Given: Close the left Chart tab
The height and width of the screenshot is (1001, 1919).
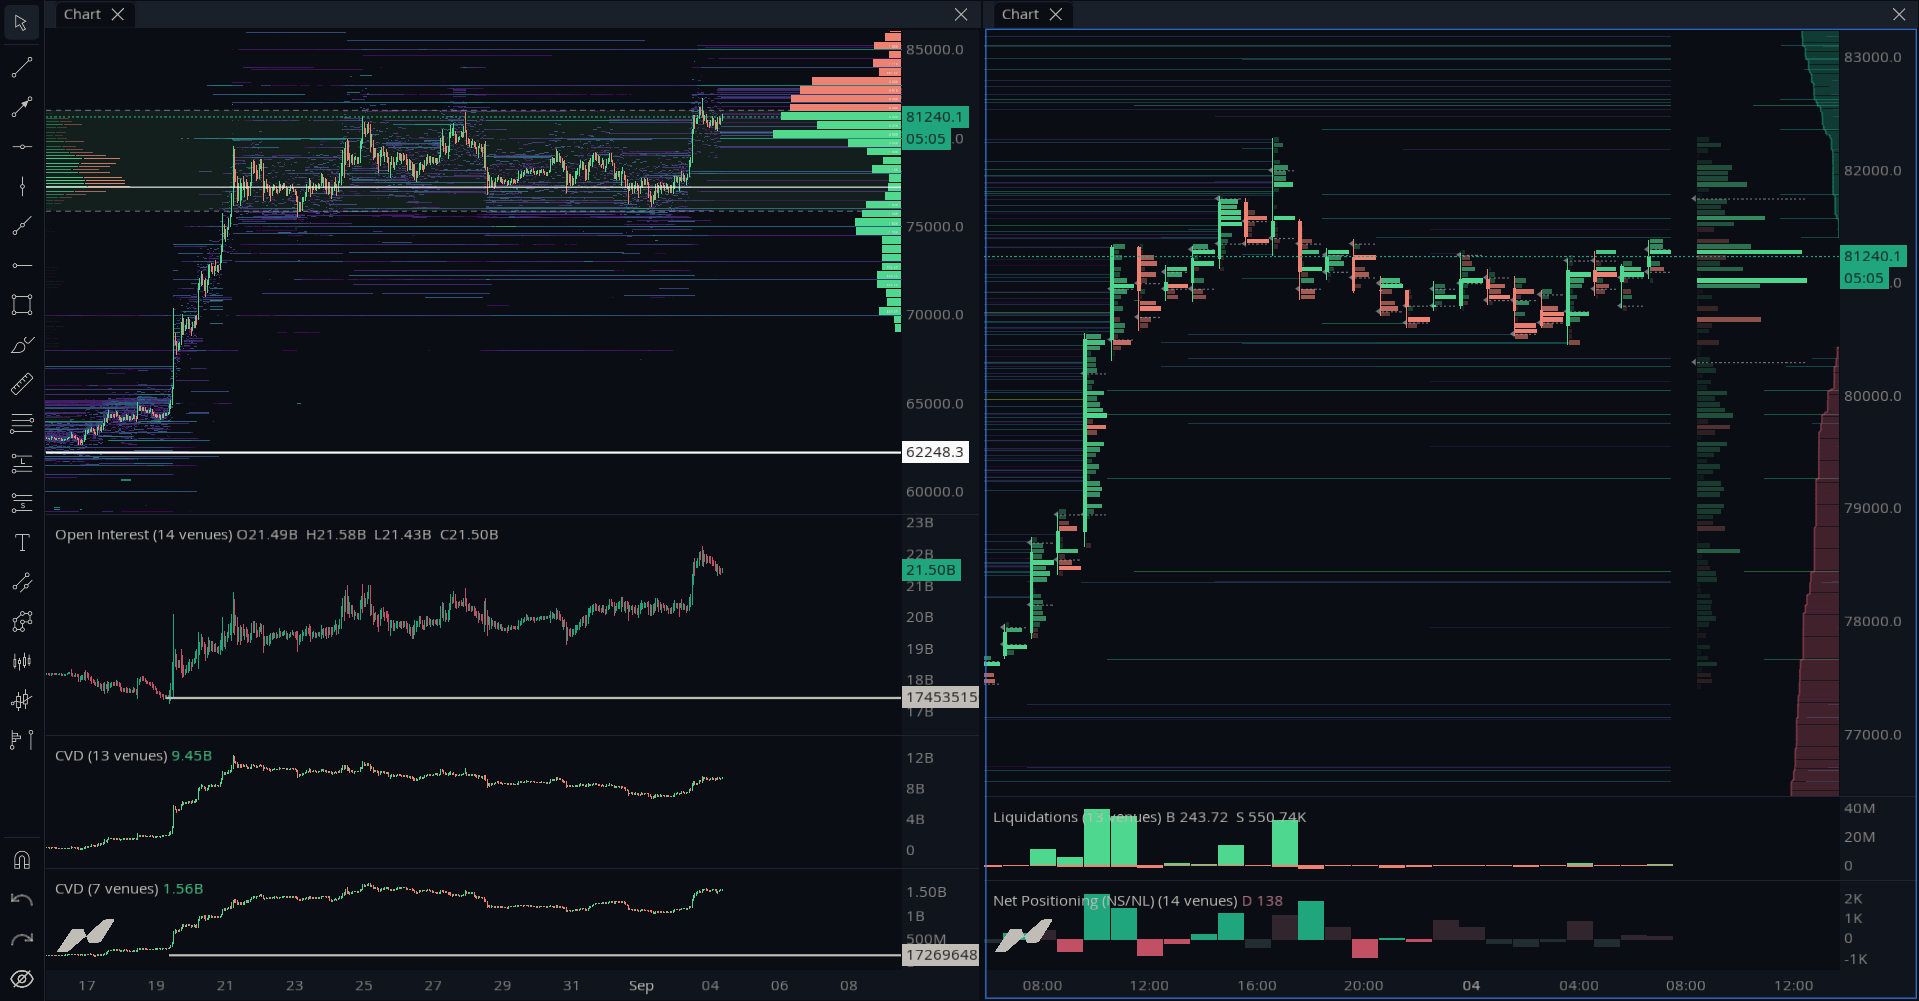Looking at the screenshot, I should click(118, 14).
